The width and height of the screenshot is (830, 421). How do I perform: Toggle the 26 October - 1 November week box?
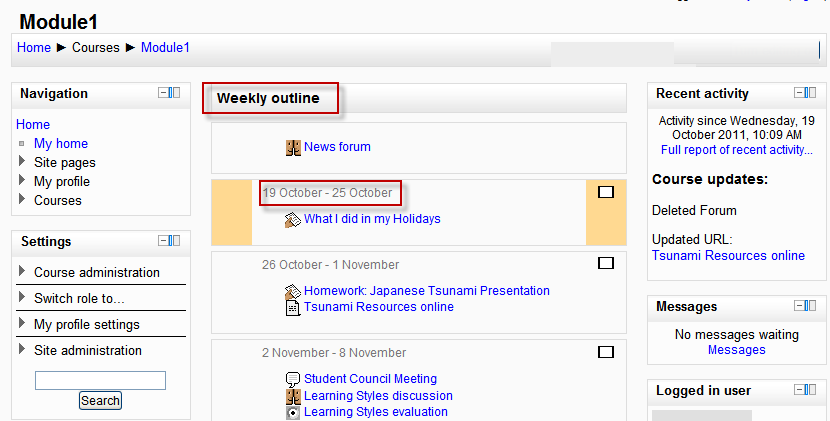[605, 264]
